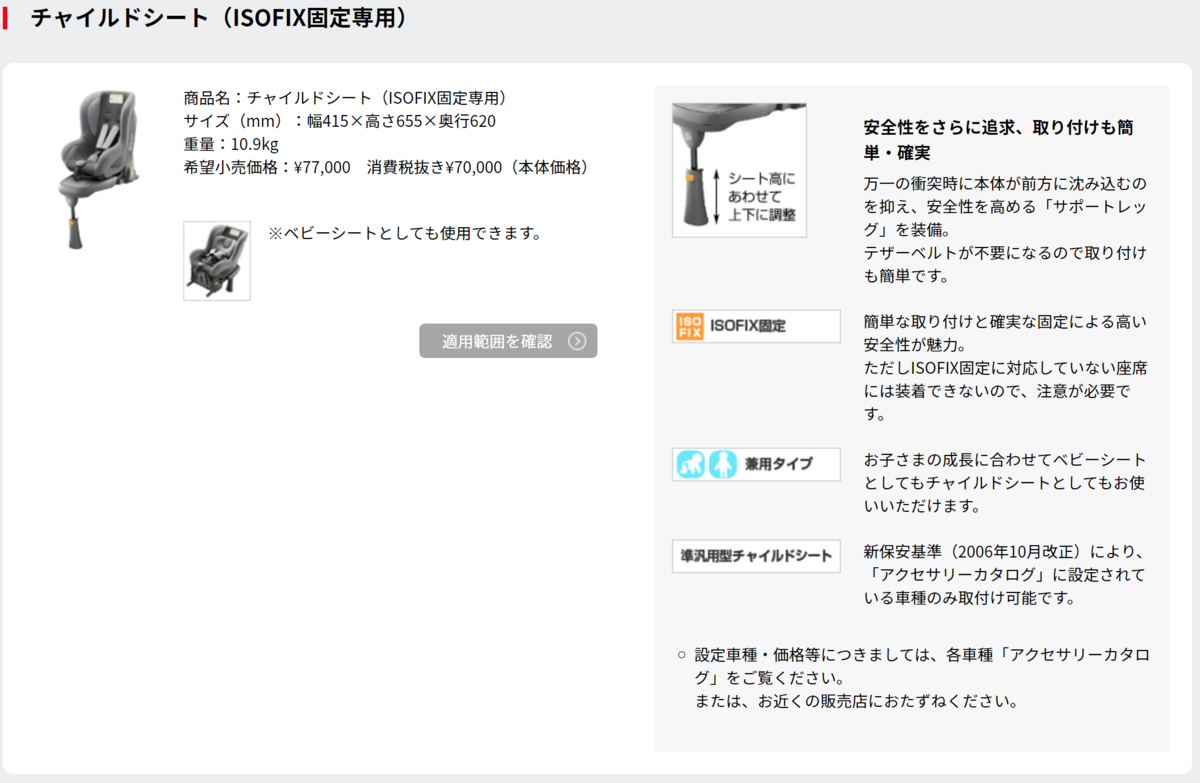Click the sentence テザーベルトが不要になるので取り付けも簡単です
The height and width of the screenshot is (783, 1200).
tap(1005, 263)
